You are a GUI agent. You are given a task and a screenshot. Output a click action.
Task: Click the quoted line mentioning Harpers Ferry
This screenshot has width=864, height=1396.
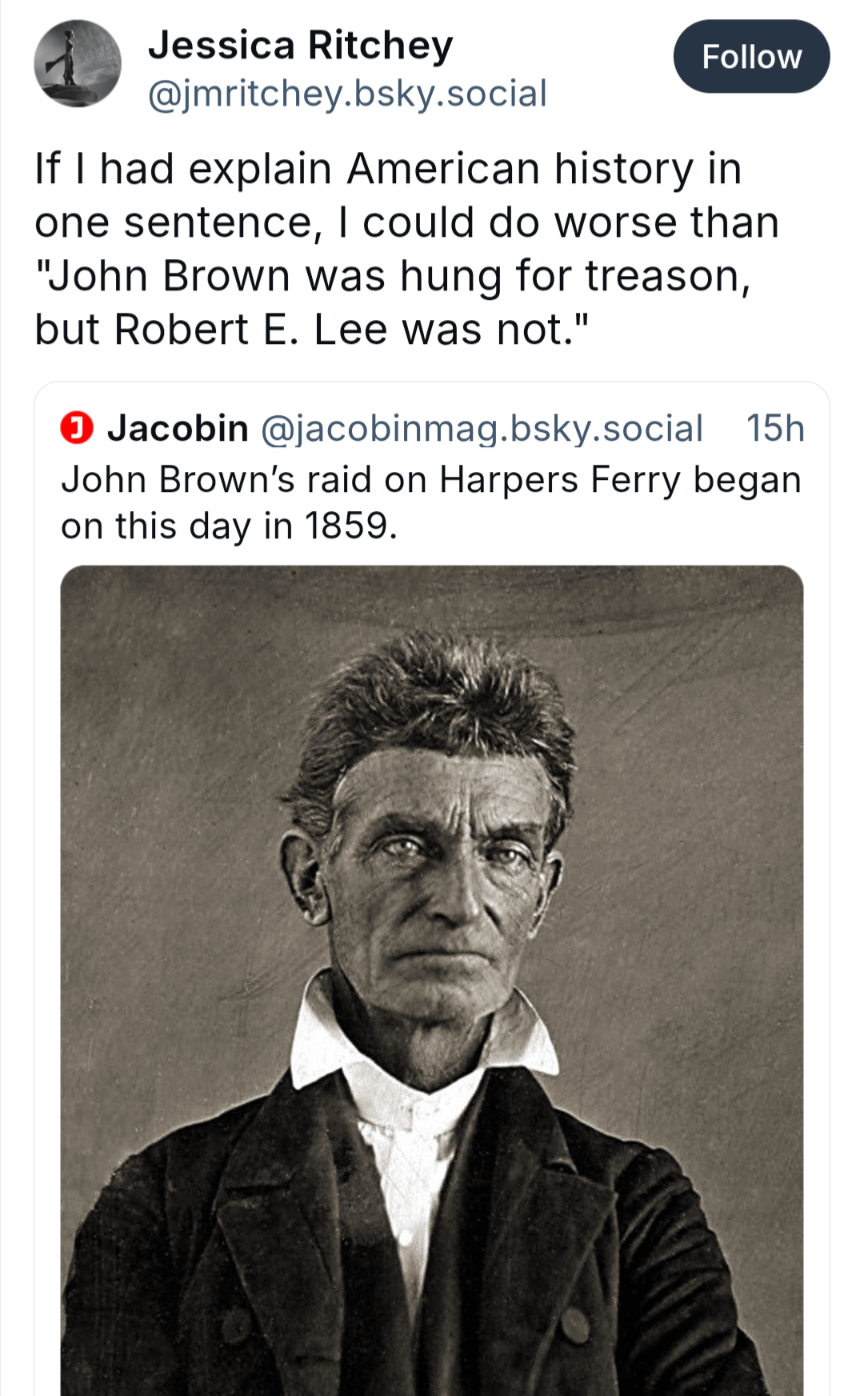coord(431,479)
